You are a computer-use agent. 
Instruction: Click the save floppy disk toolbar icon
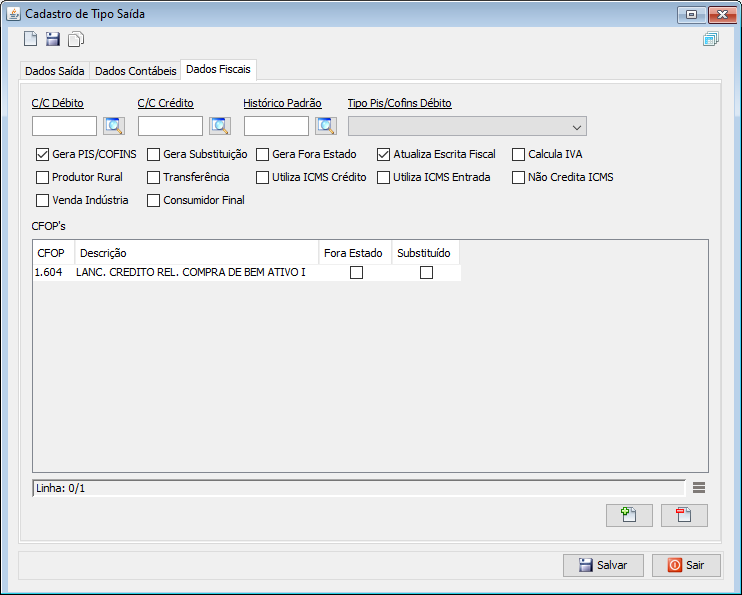[x=53, y=39]
